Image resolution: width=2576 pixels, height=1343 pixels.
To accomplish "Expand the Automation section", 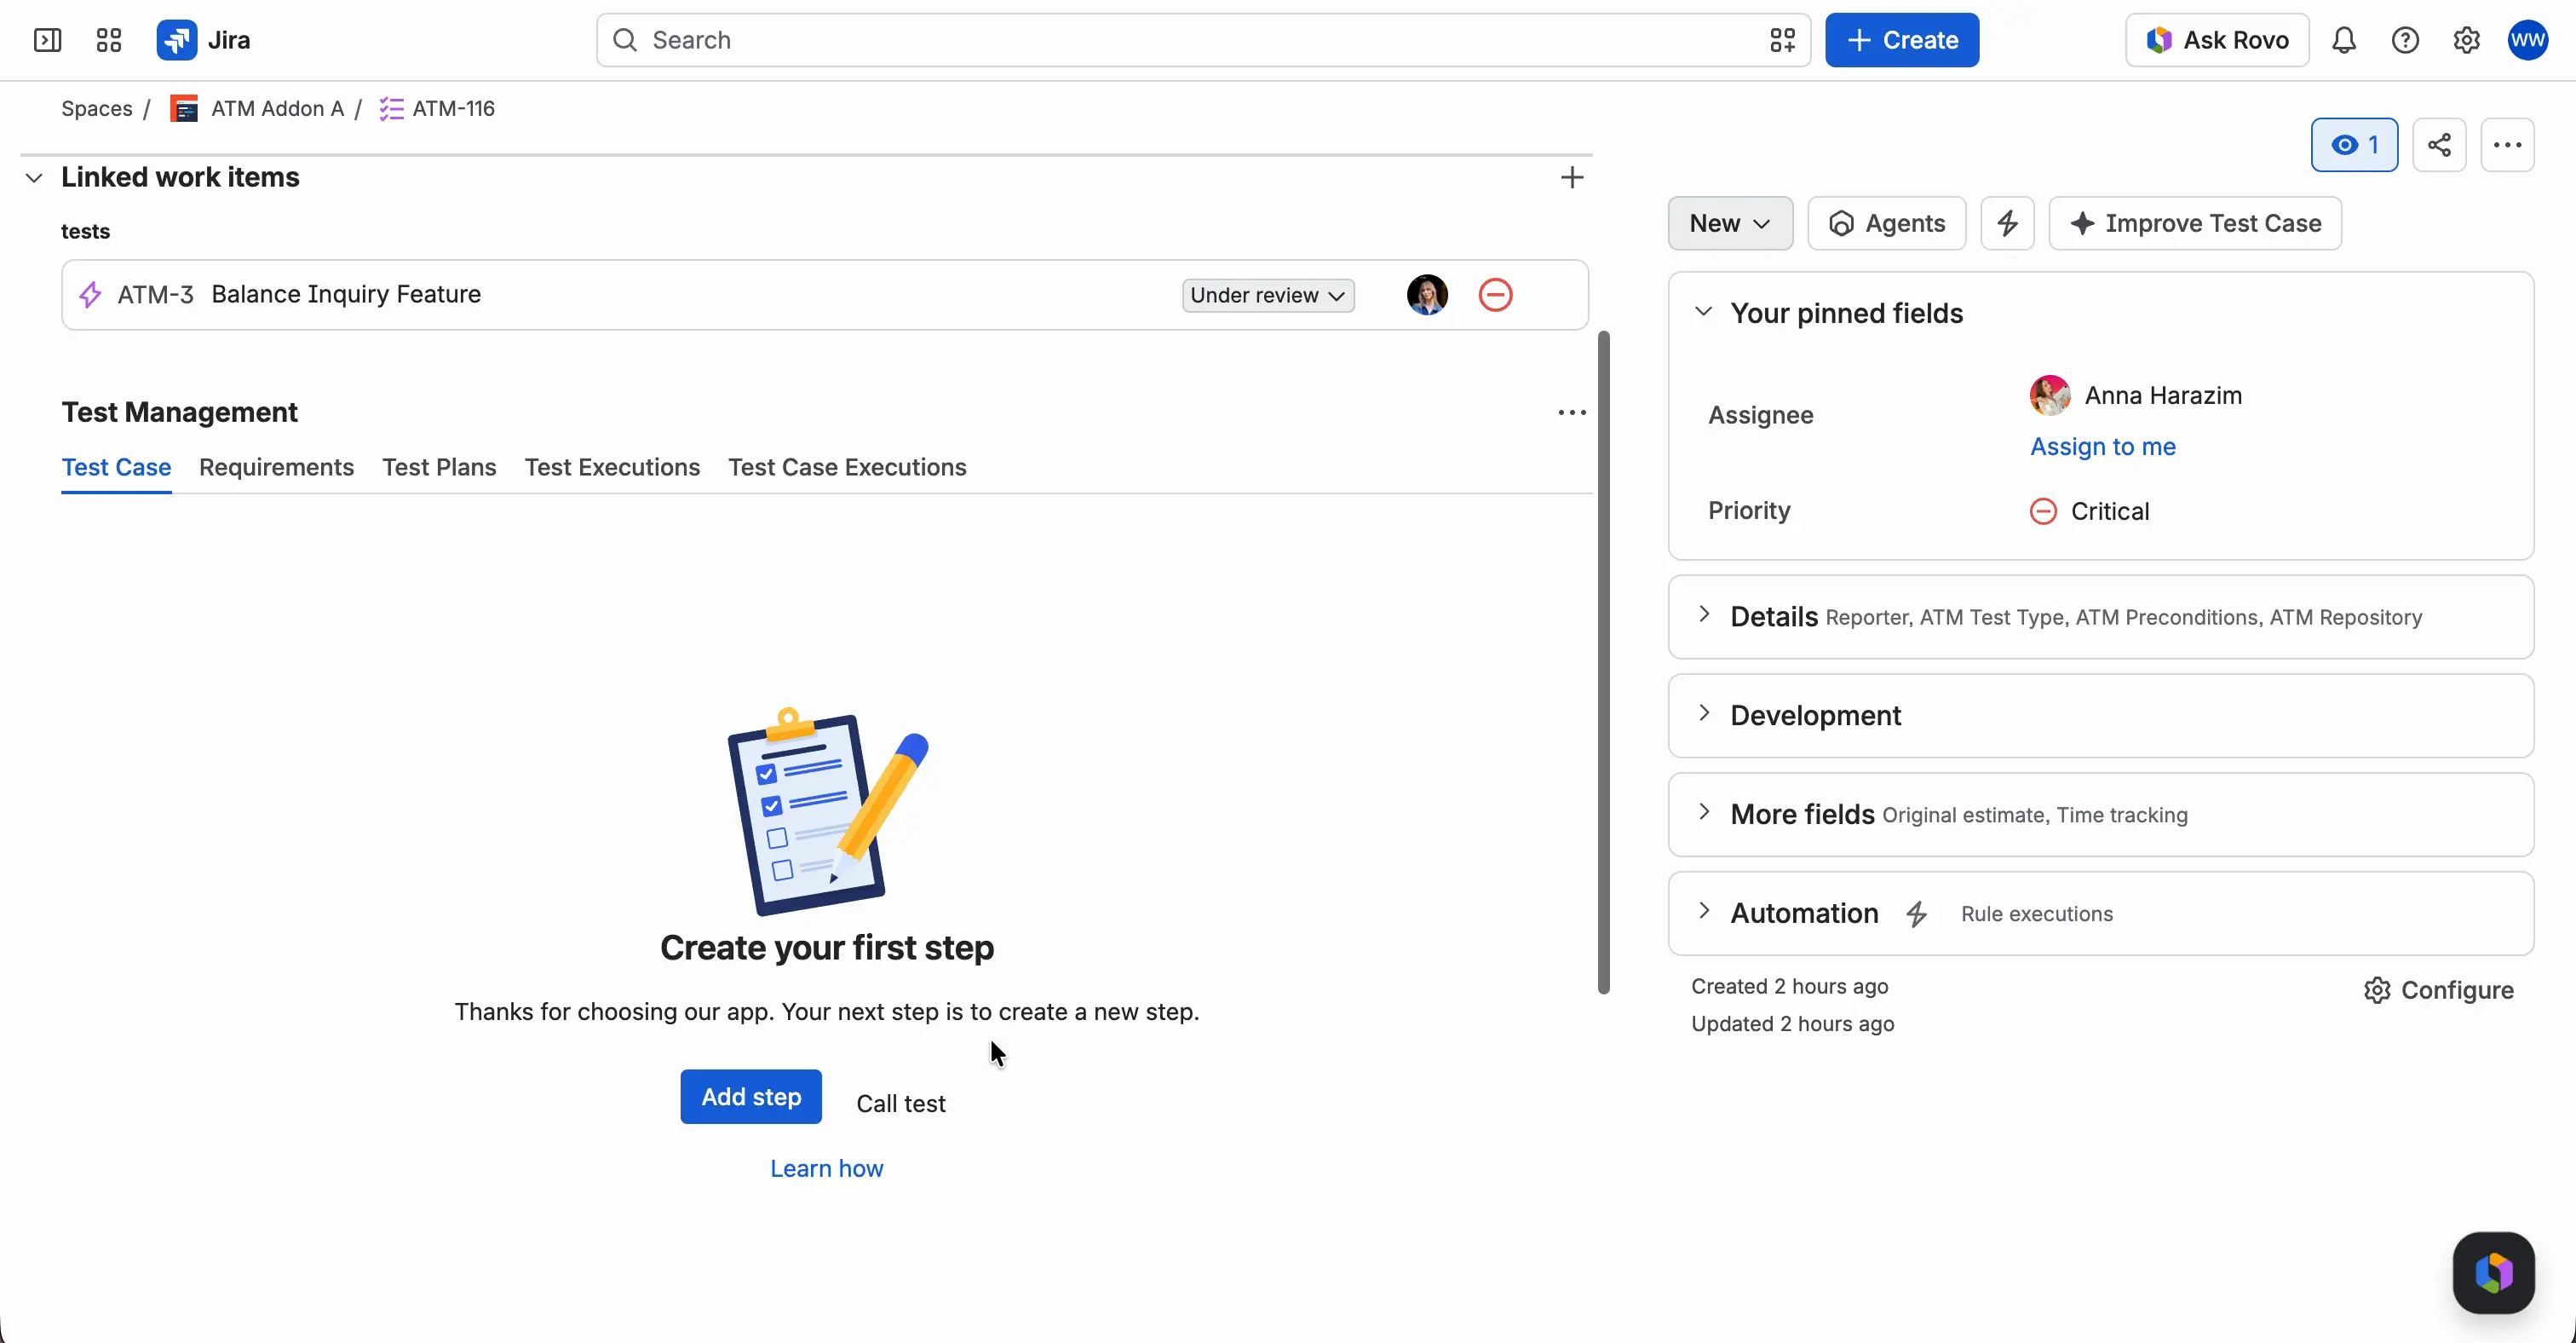I will 1704,912.
